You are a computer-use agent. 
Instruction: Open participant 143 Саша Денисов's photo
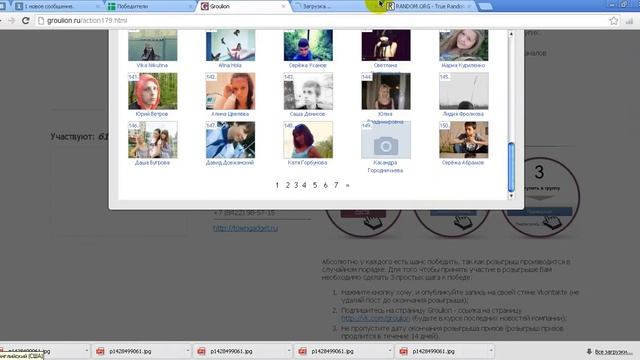pos(308,91)
